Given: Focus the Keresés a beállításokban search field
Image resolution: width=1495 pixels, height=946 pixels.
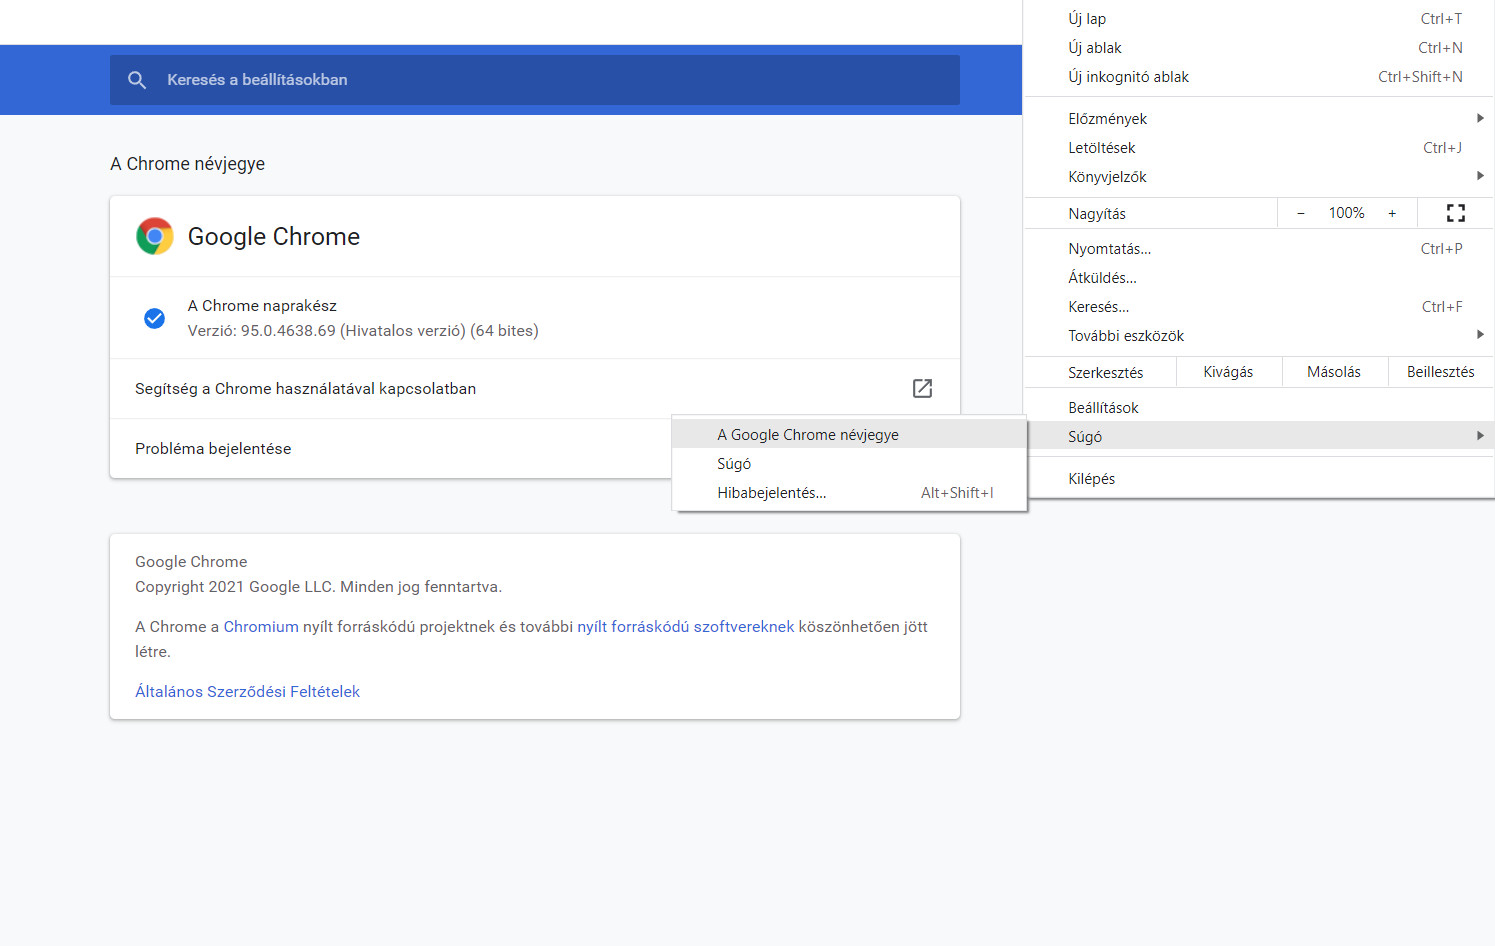Looking at the screenshot, I should coord(535,80).
